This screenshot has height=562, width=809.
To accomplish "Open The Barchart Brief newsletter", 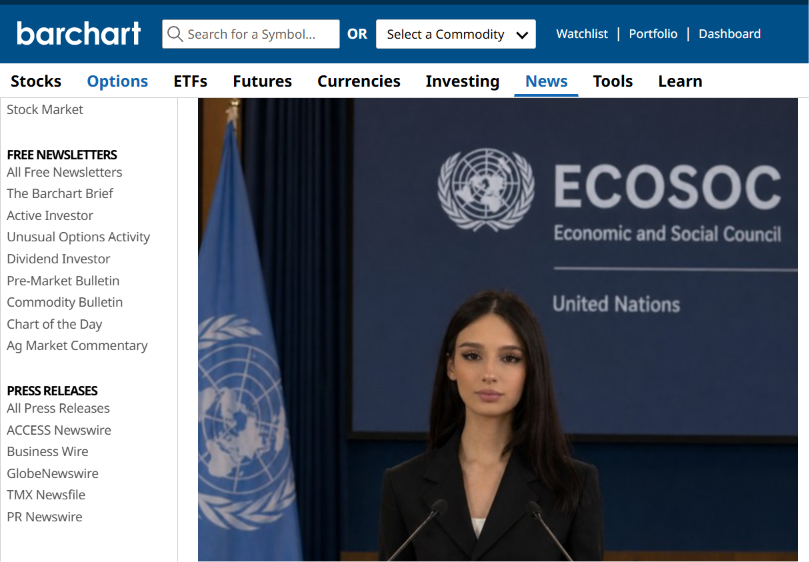I will pyautogui.click(x=60, y=194).
